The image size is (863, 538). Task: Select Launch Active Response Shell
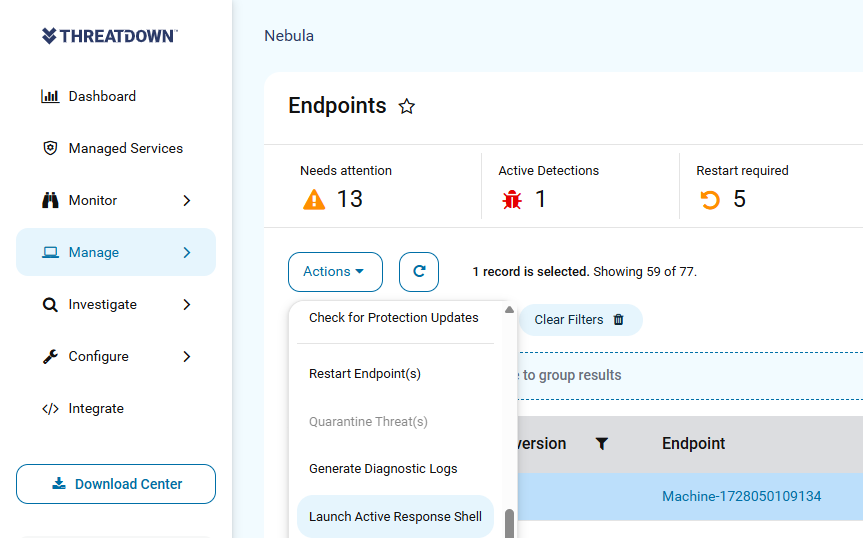(395, 517)
